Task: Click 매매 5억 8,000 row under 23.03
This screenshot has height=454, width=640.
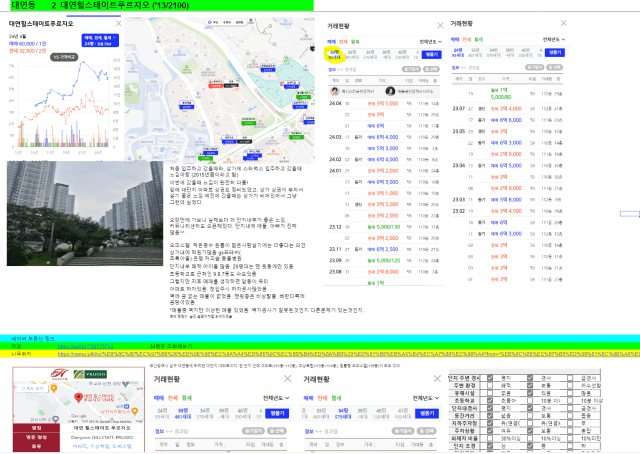Action: pyautogui.click(x=507, y=200)
